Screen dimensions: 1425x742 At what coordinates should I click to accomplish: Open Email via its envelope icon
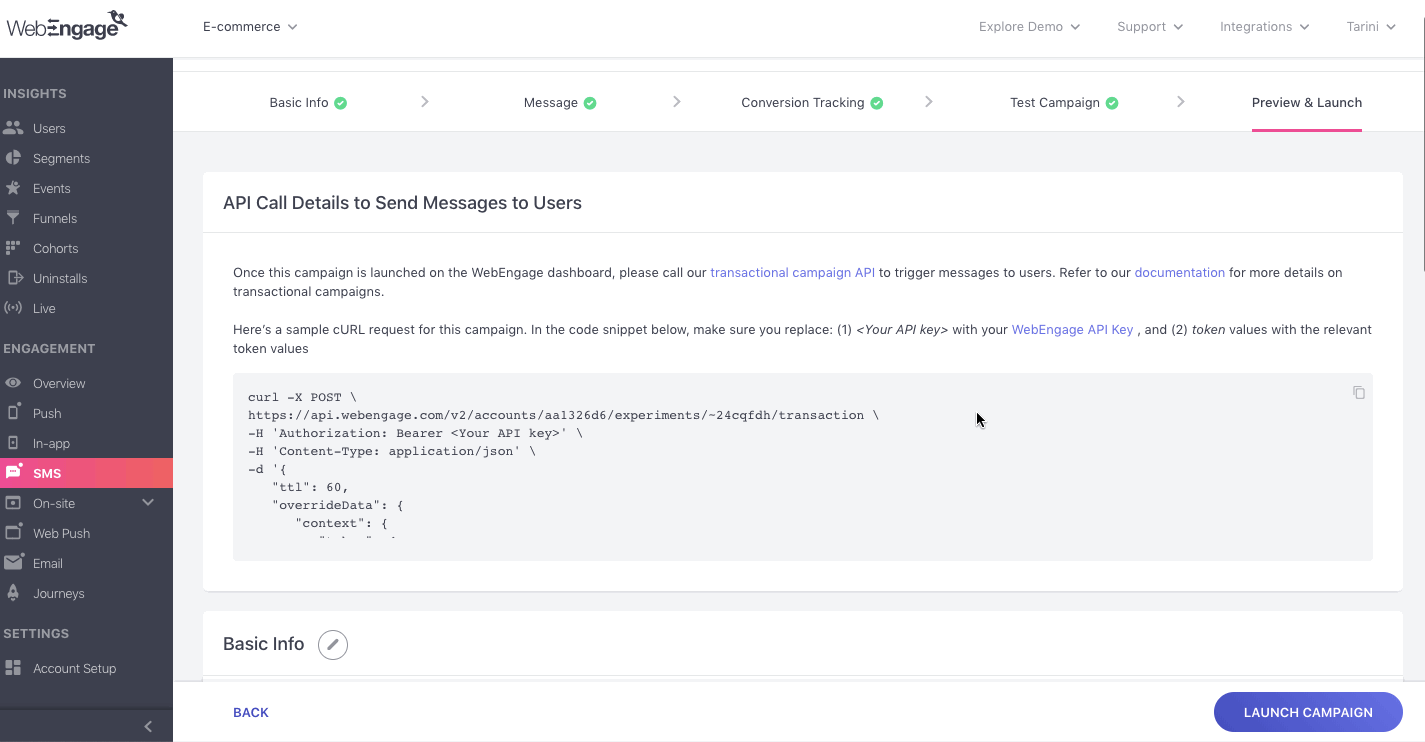(x=13, y=563)
